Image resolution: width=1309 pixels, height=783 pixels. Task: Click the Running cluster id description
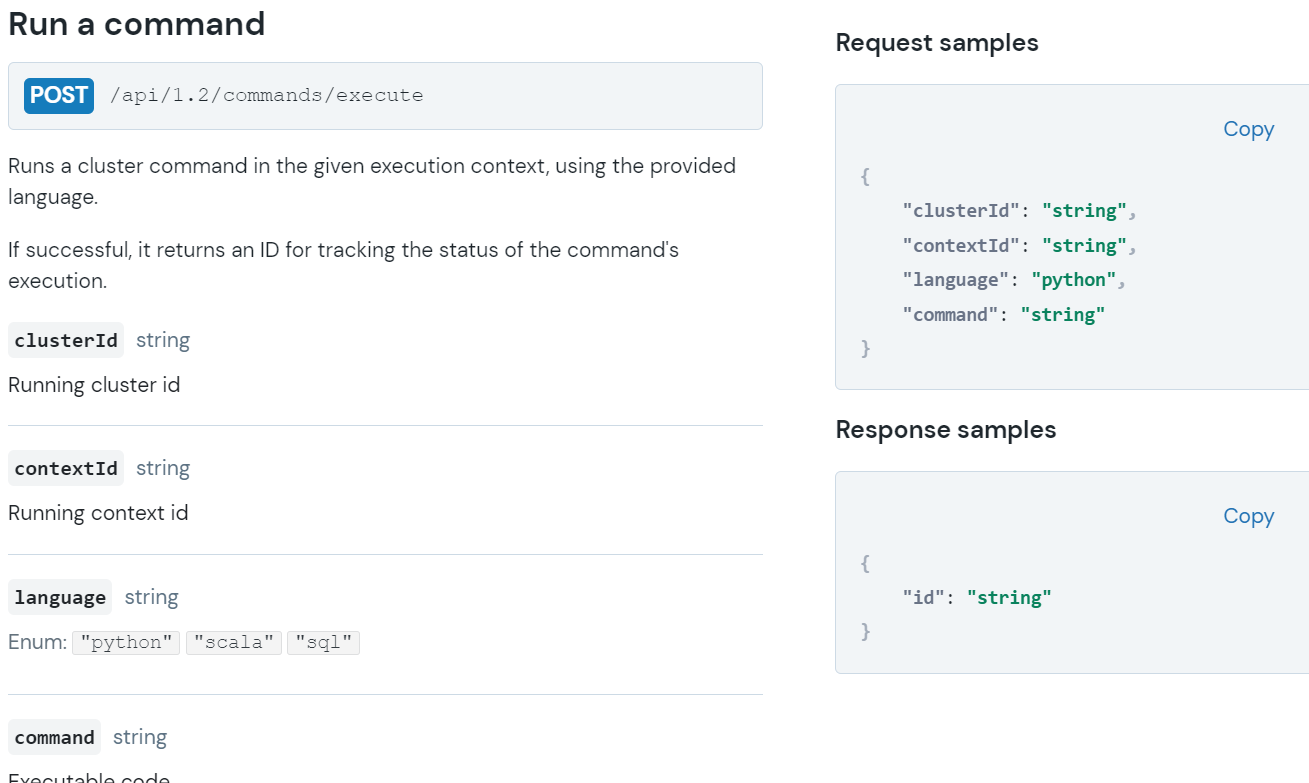(x=94, y=385)
